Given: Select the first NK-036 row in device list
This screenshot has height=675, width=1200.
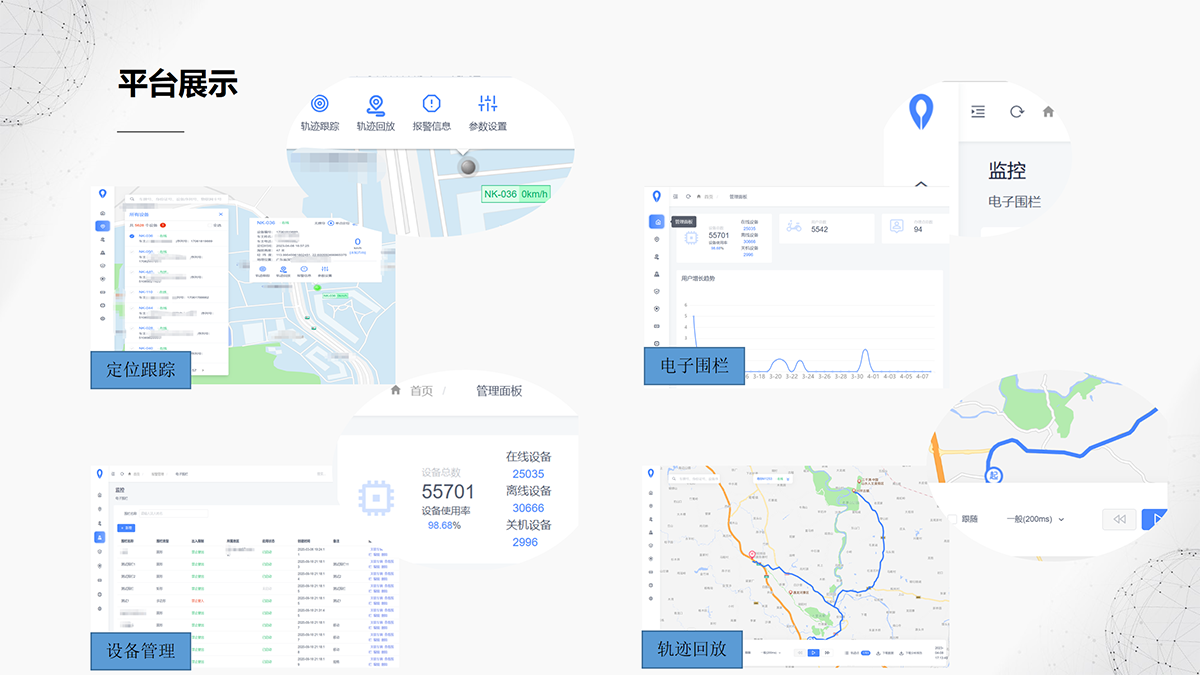Looking at the screenshot, I should [x=175, y=240].
